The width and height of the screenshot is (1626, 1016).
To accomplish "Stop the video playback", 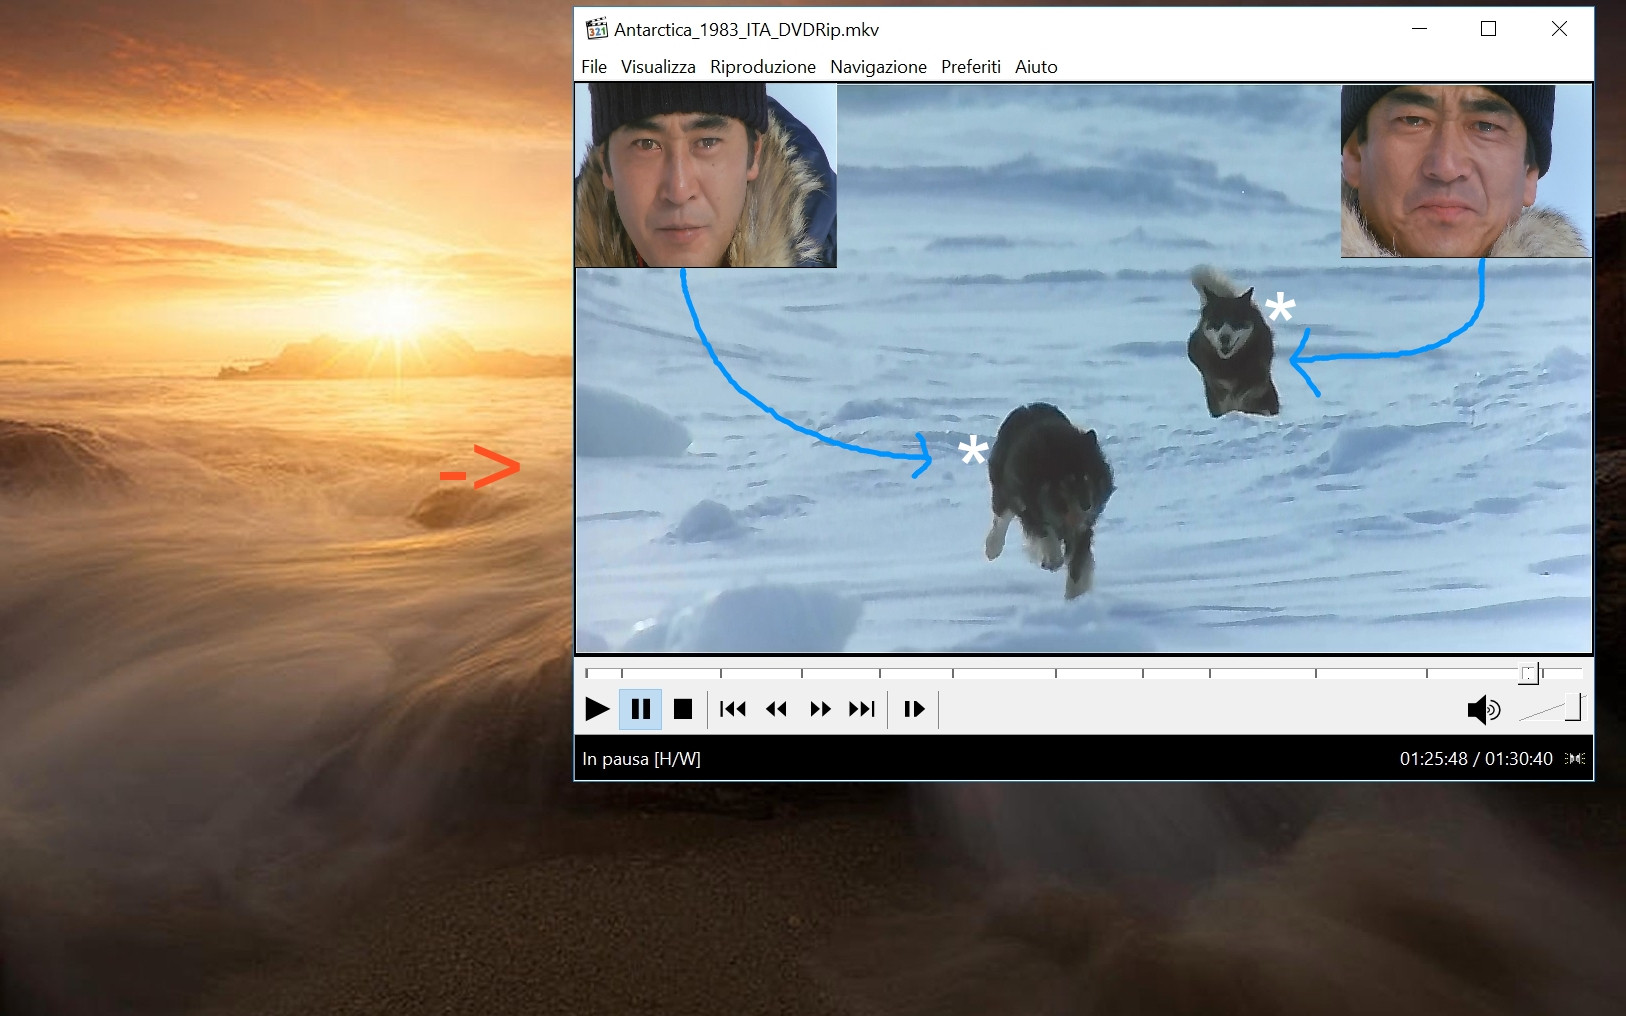I will point(683,709).
